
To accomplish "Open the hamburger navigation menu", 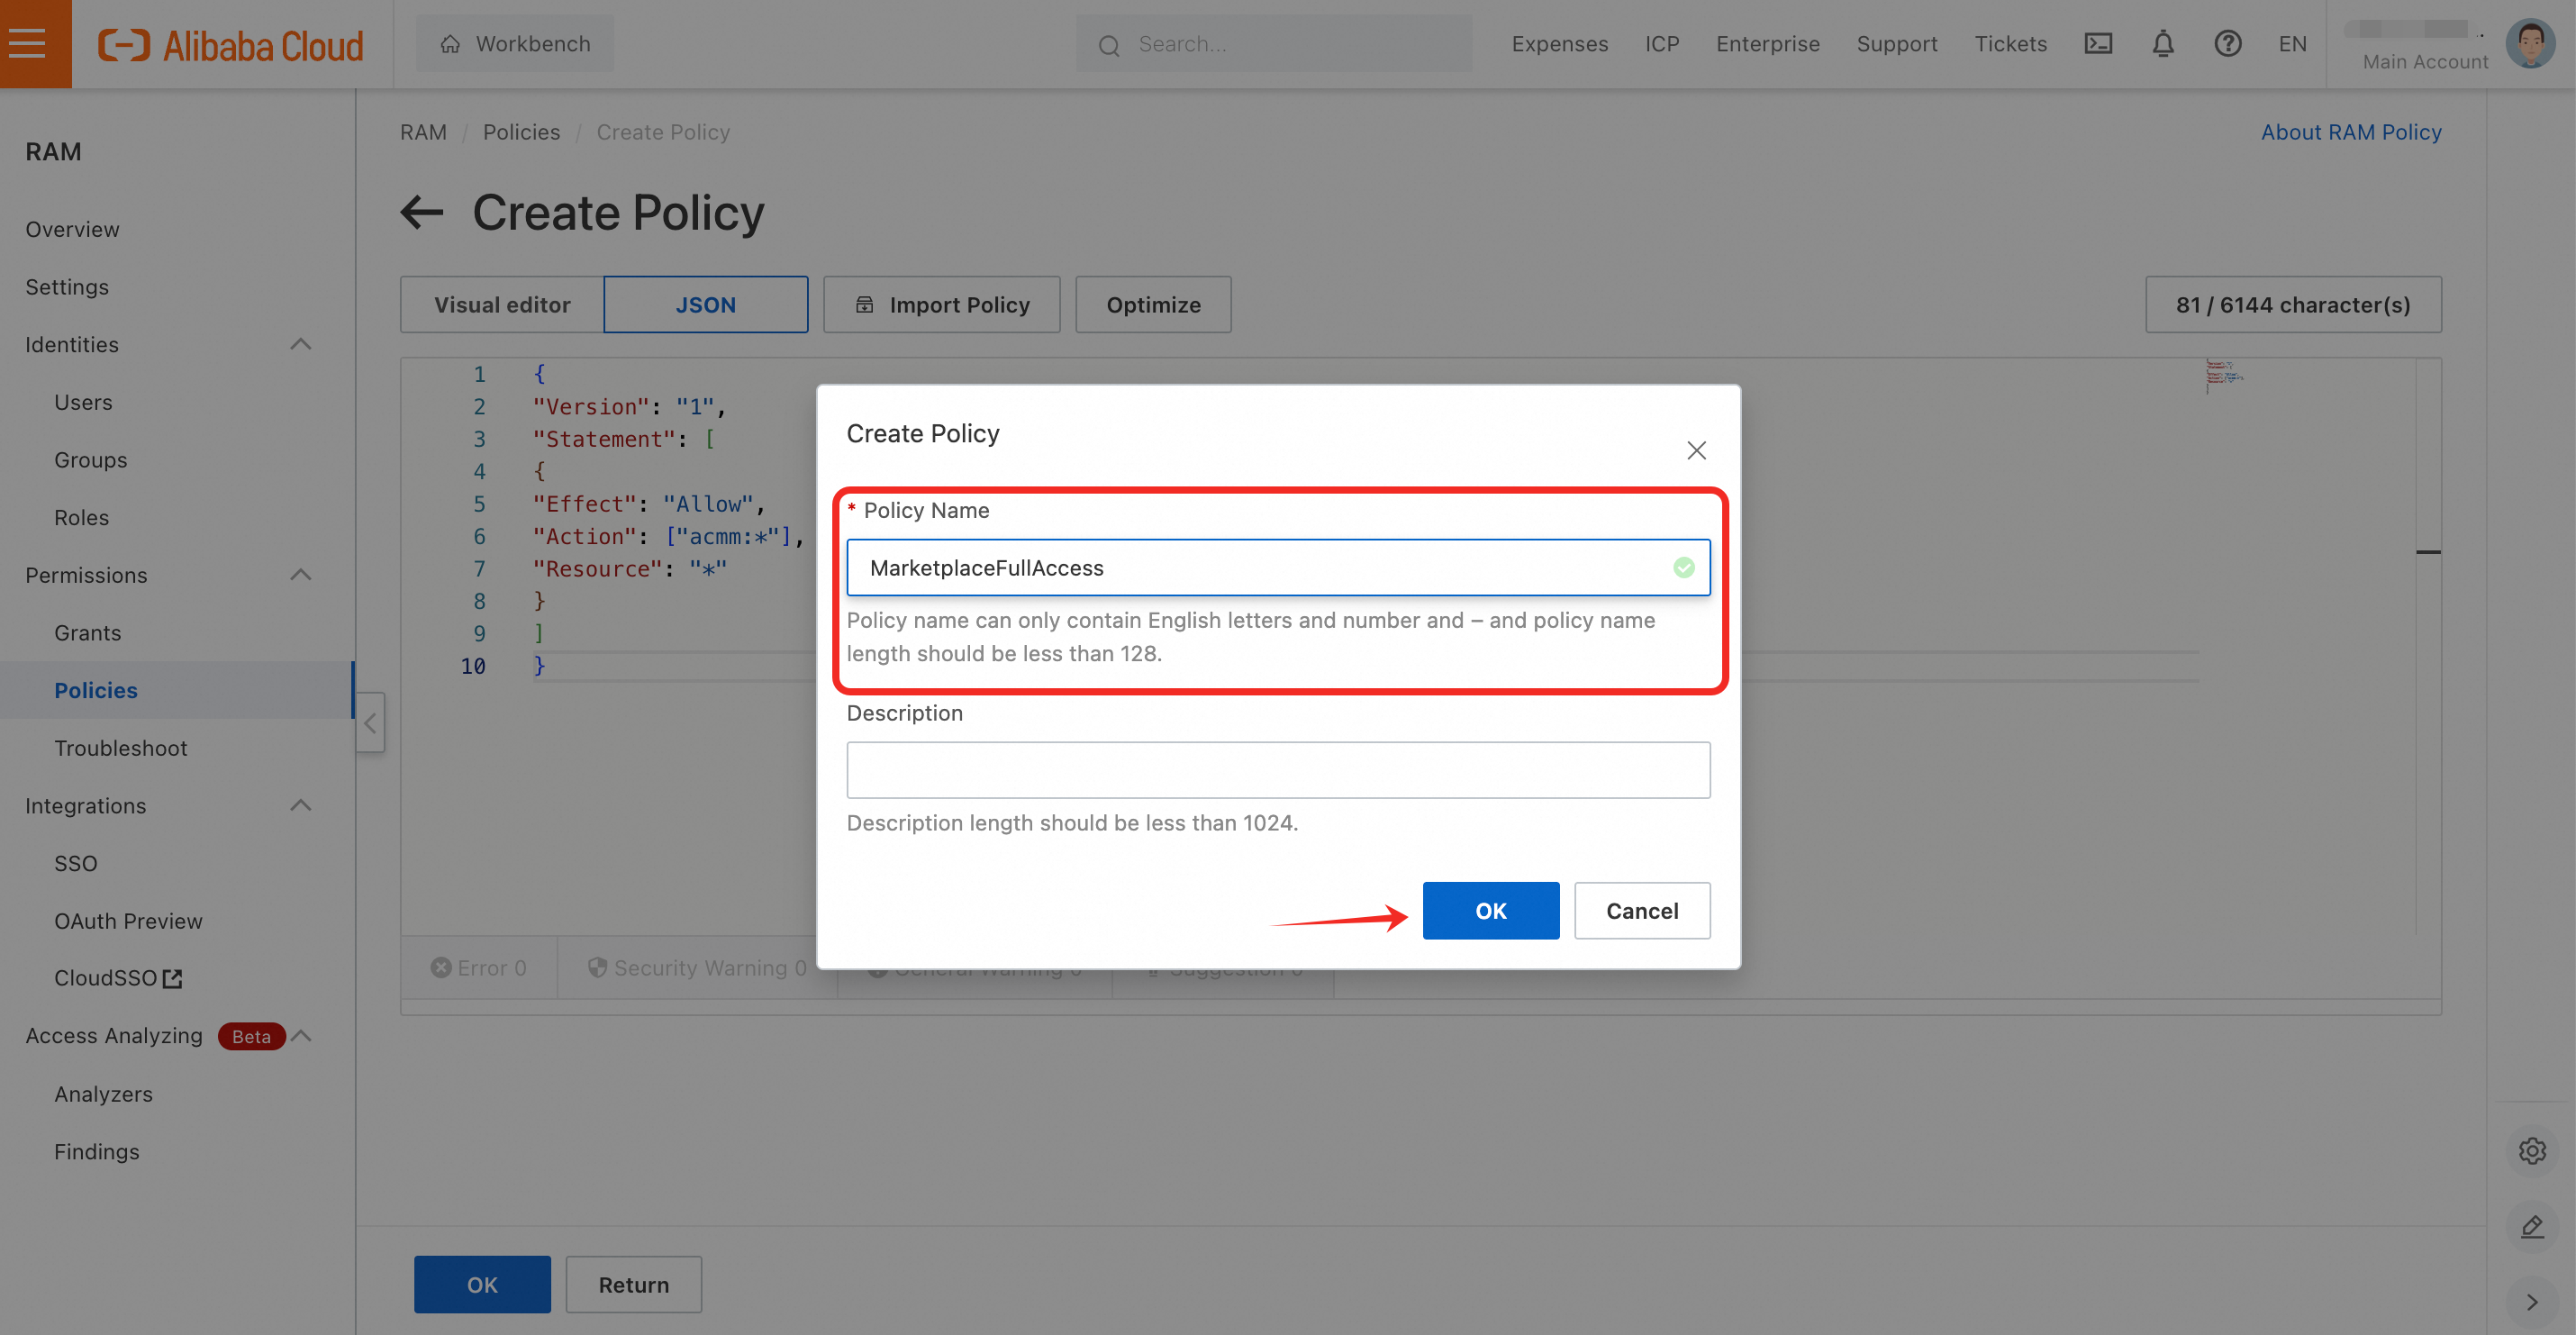I will click(28, 43).
